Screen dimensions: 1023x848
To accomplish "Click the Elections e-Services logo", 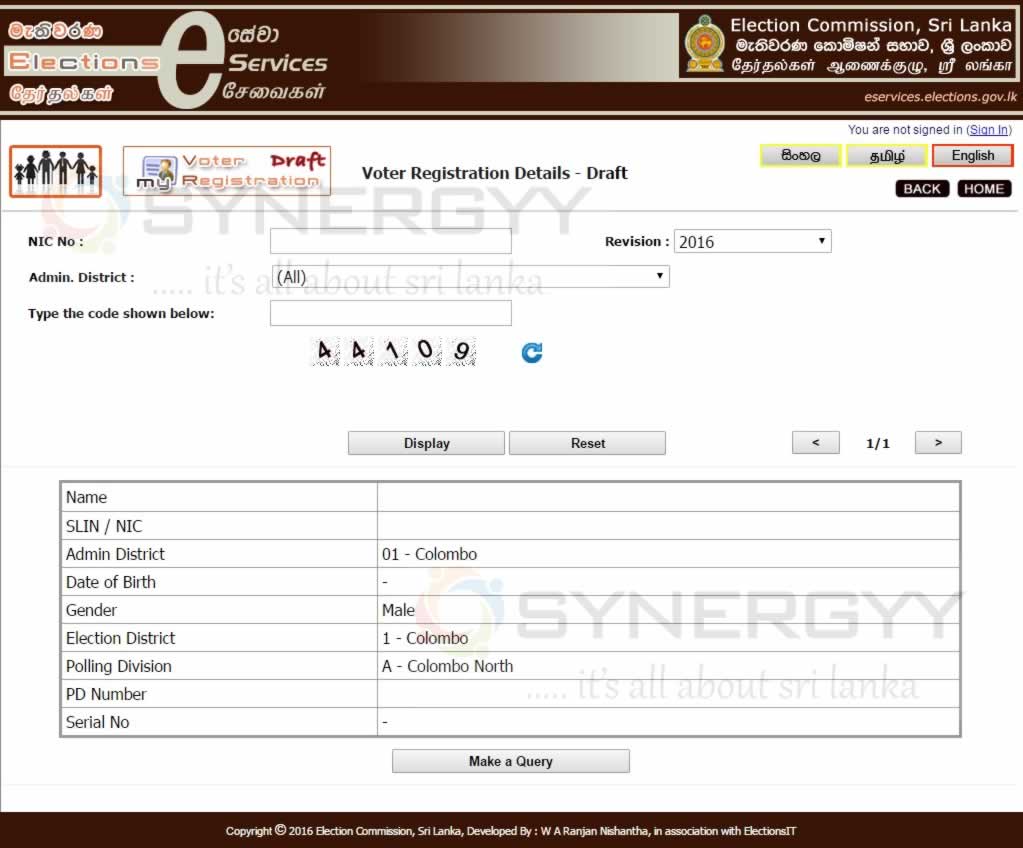I will [168, 60].
